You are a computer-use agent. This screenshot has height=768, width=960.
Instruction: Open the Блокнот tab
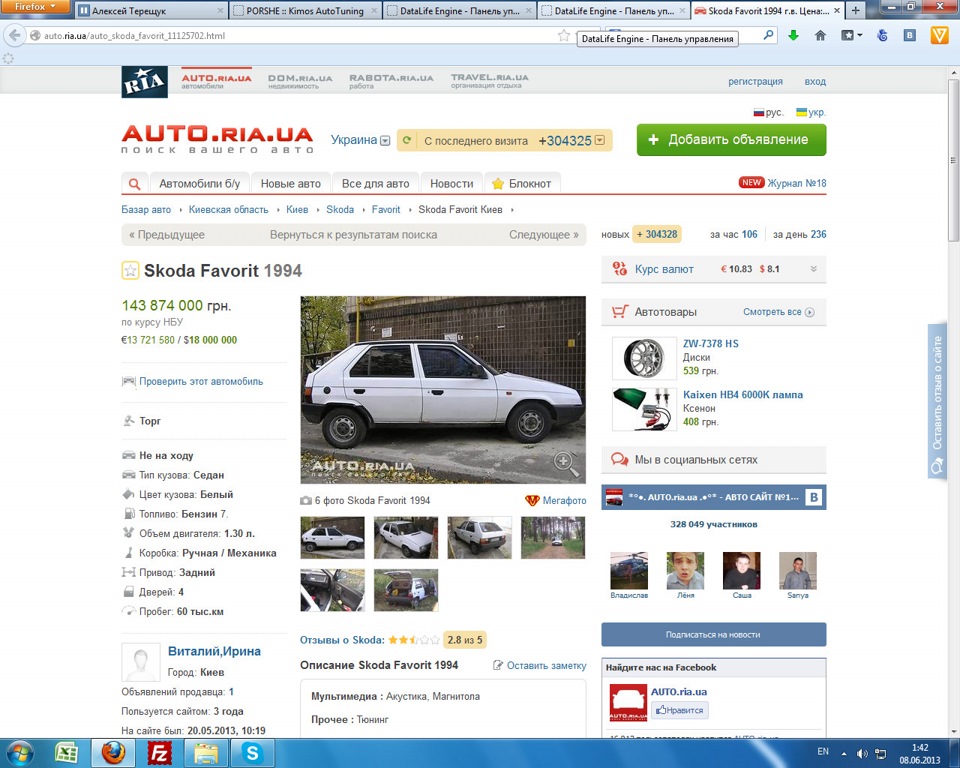[522, 184]
